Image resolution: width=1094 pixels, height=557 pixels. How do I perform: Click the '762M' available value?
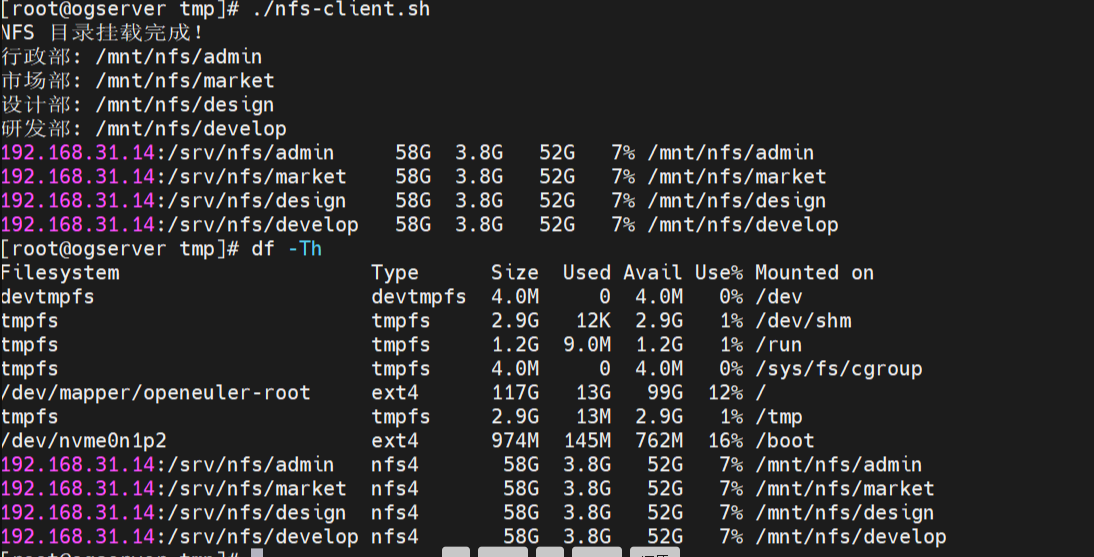pos(659,440)
